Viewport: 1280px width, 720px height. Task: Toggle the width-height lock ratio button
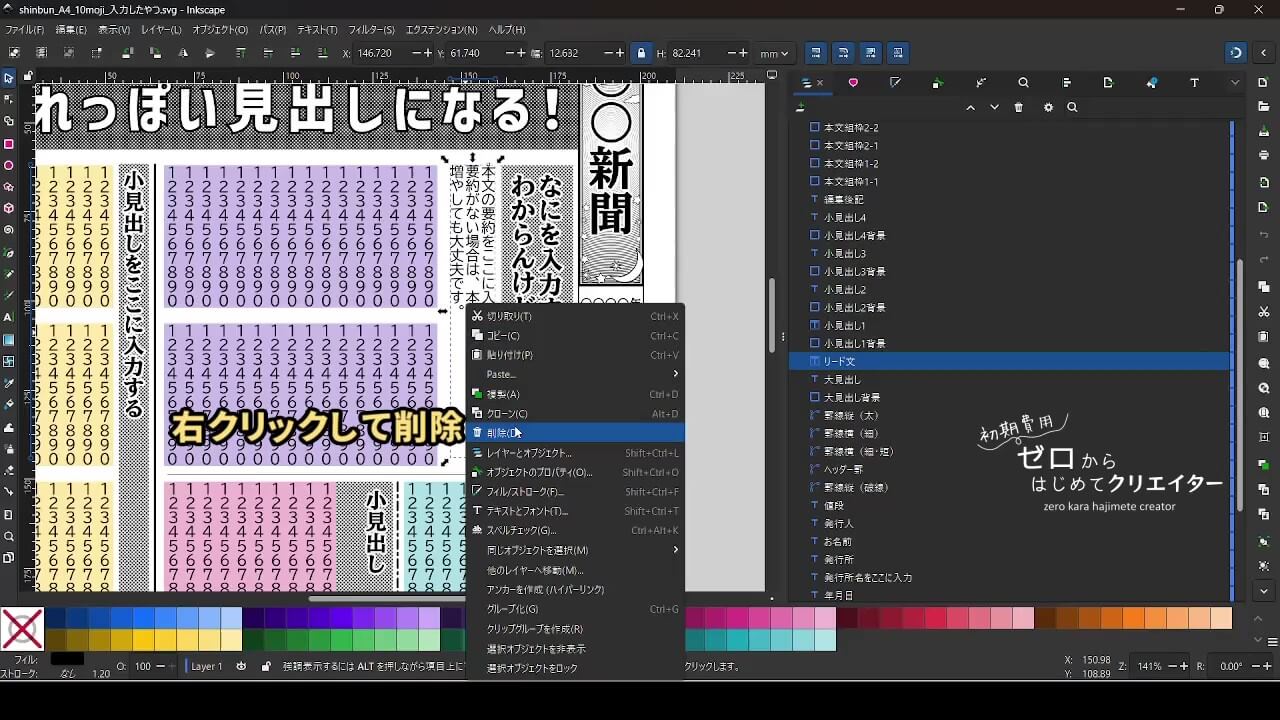641,53
